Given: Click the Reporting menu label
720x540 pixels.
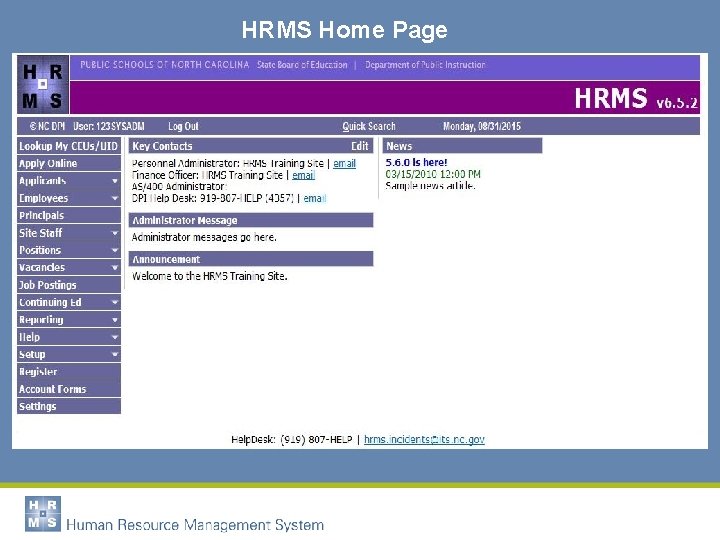Looking at the screenshot, I should tap(41, 320).
